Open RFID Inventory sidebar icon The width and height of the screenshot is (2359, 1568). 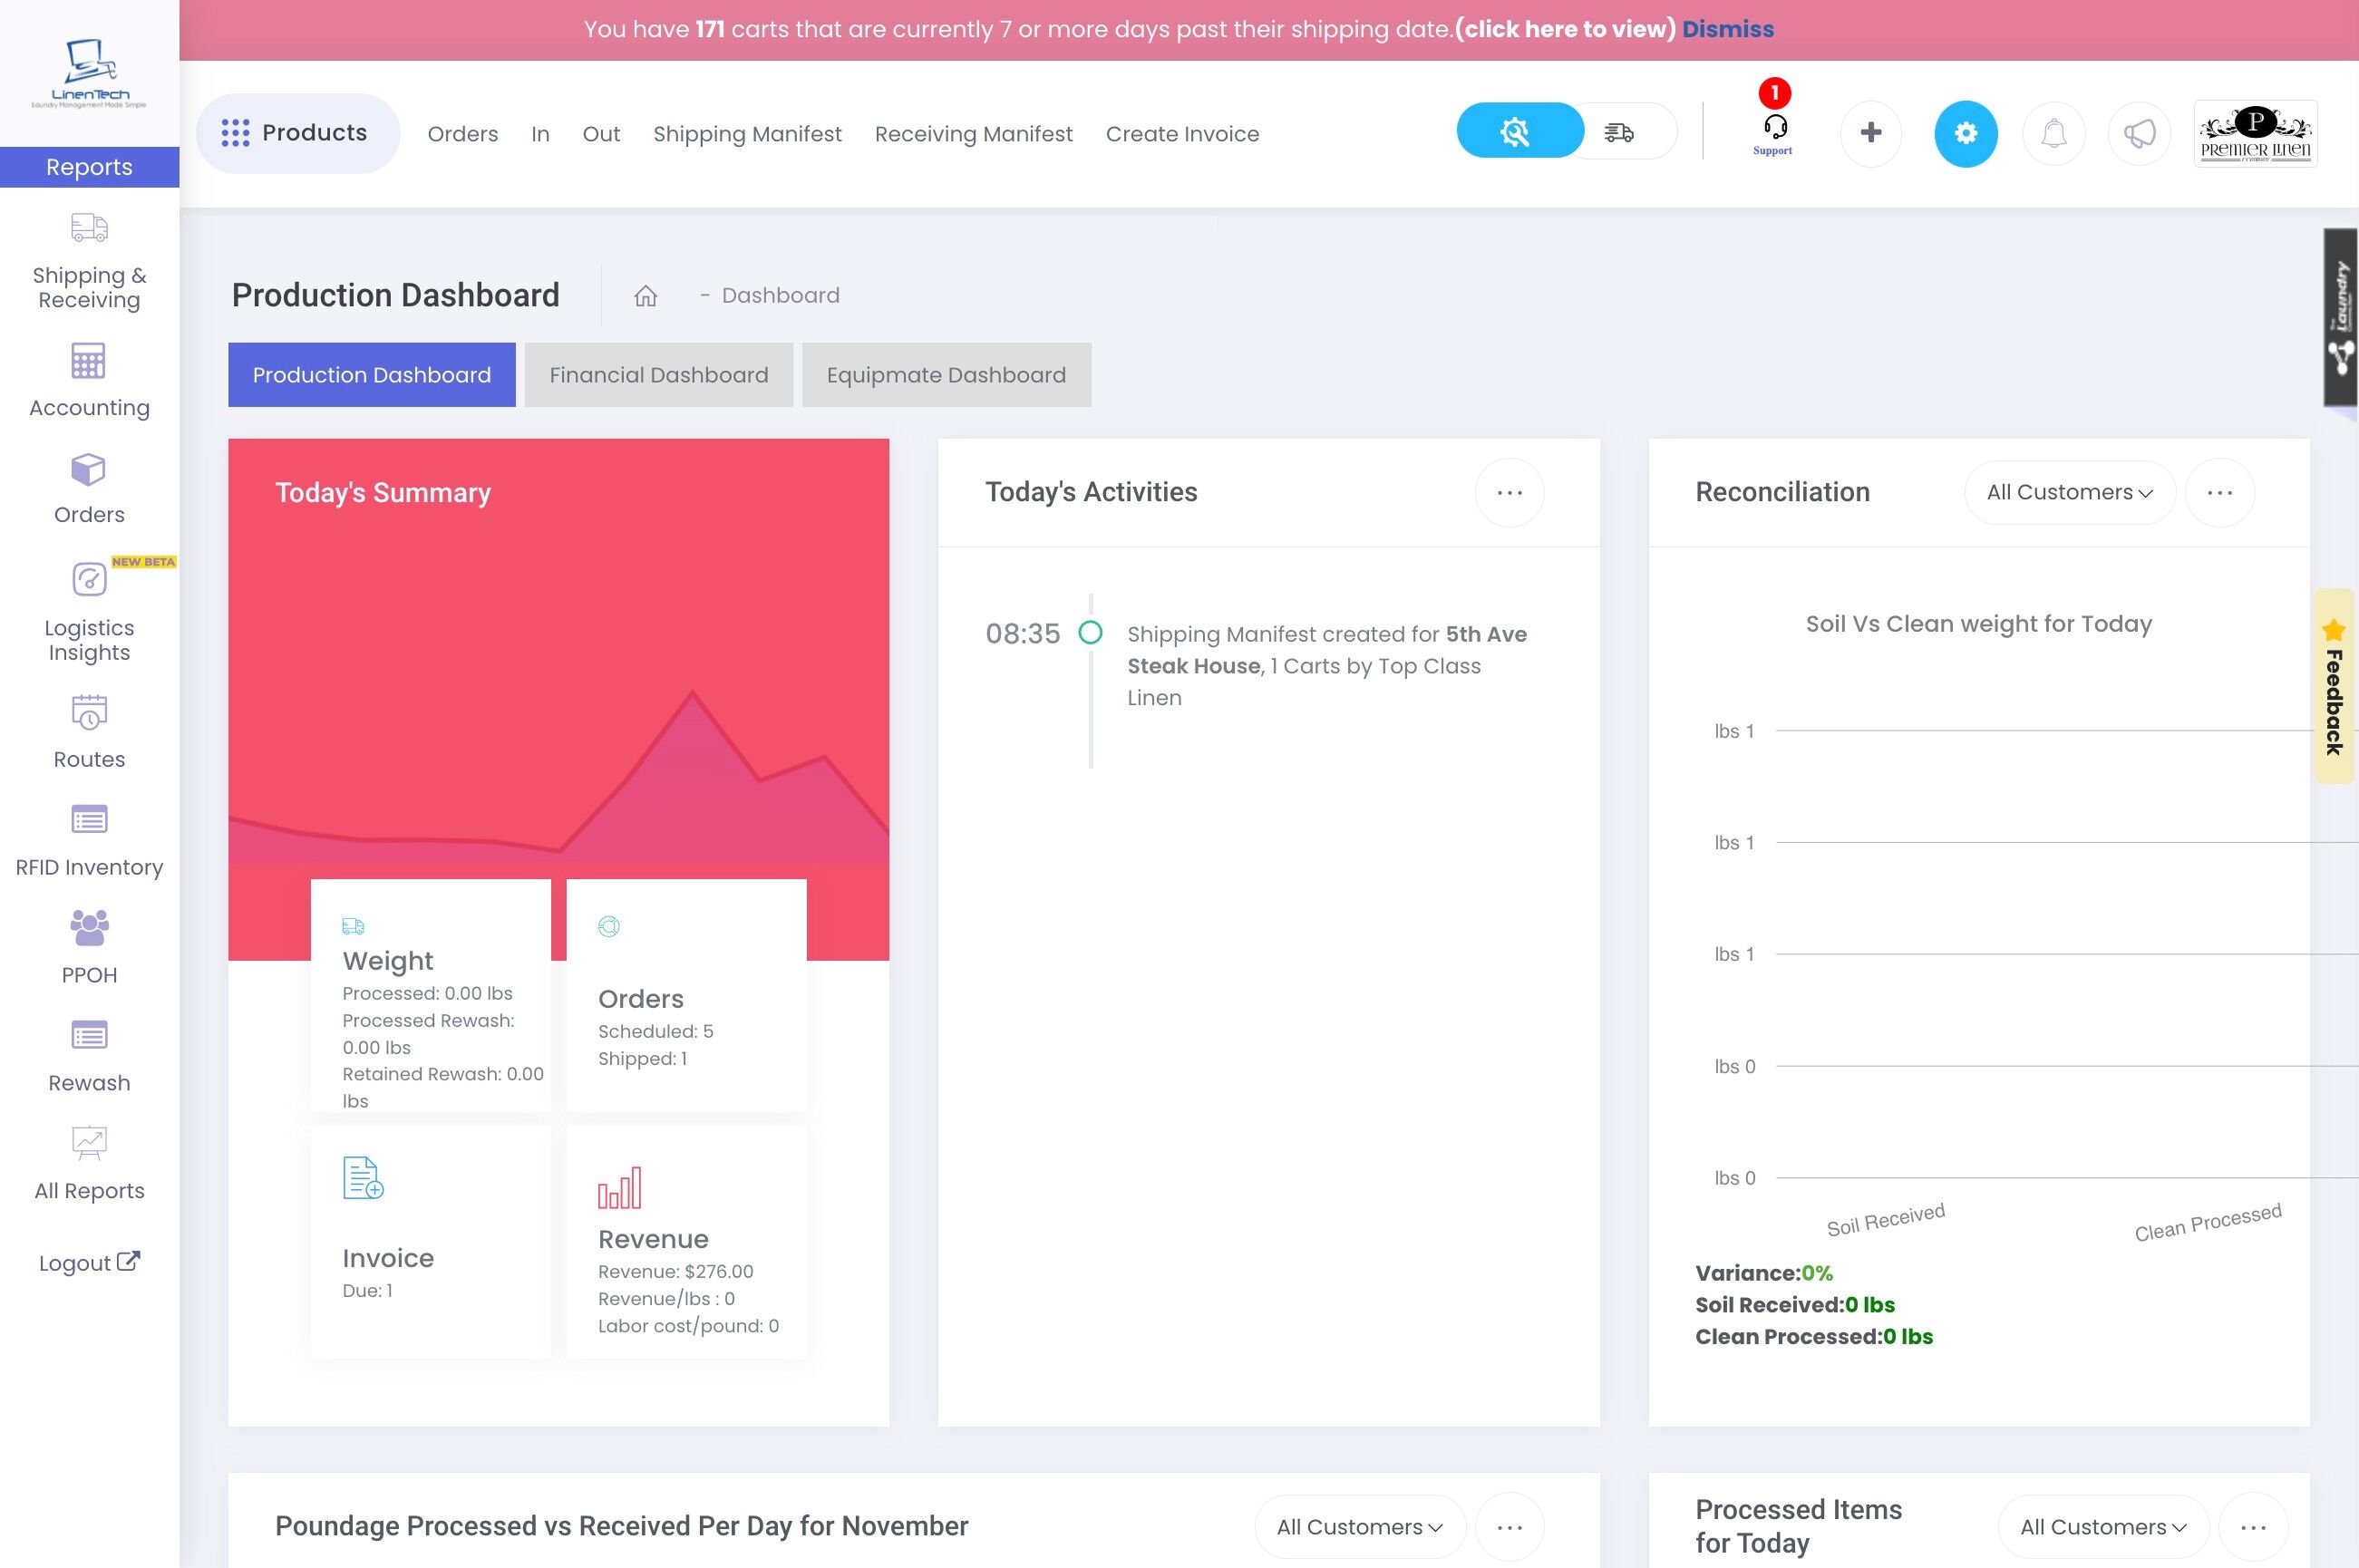tap(89, 820)
